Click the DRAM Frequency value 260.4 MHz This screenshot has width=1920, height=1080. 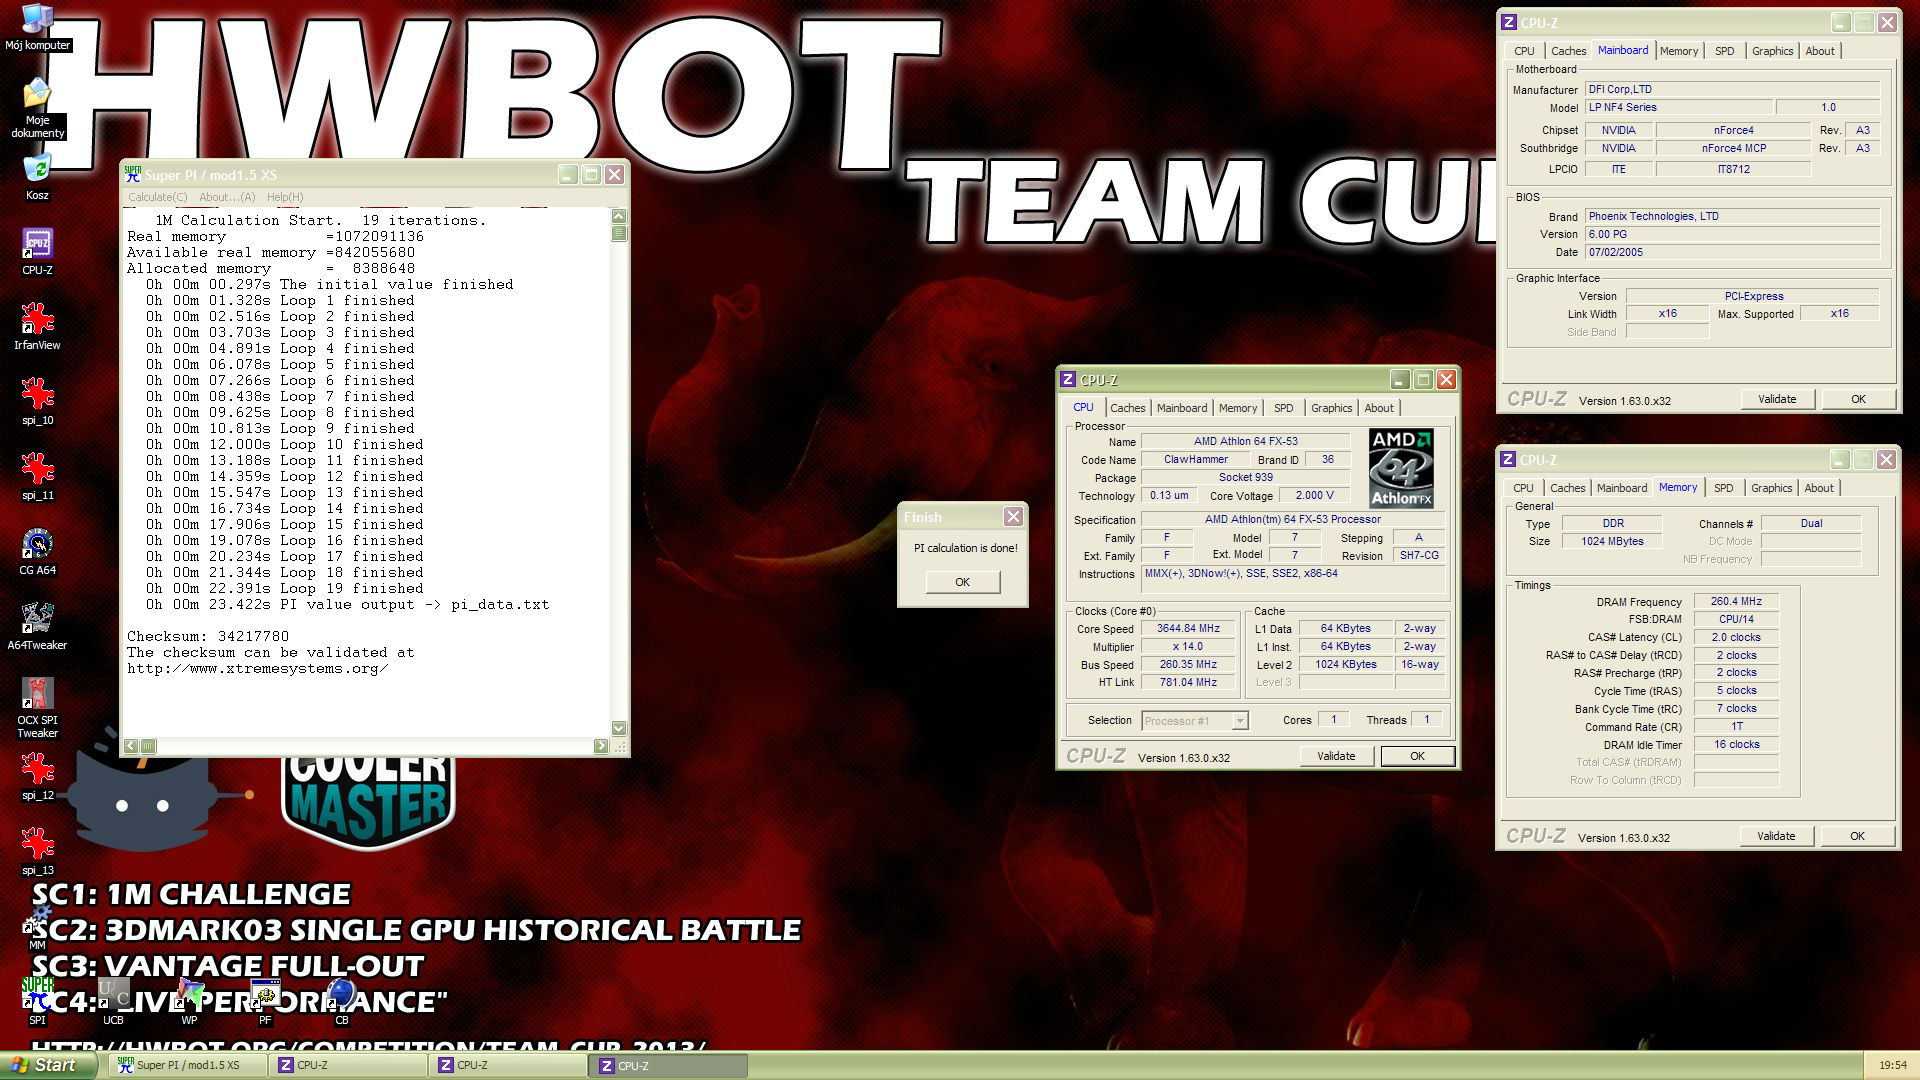tap(1736, 602)
